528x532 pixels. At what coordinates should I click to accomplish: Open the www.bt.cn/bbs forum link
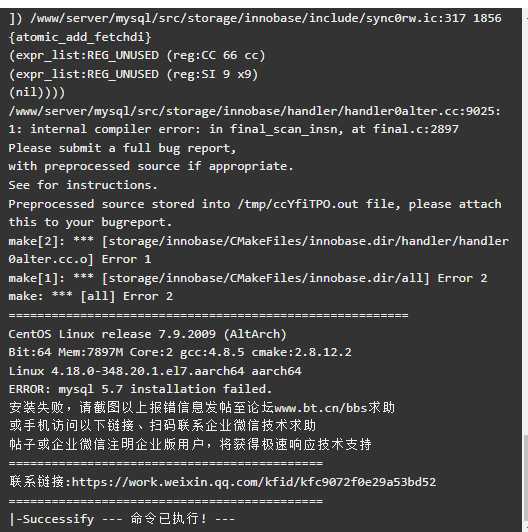coord(321,407)
